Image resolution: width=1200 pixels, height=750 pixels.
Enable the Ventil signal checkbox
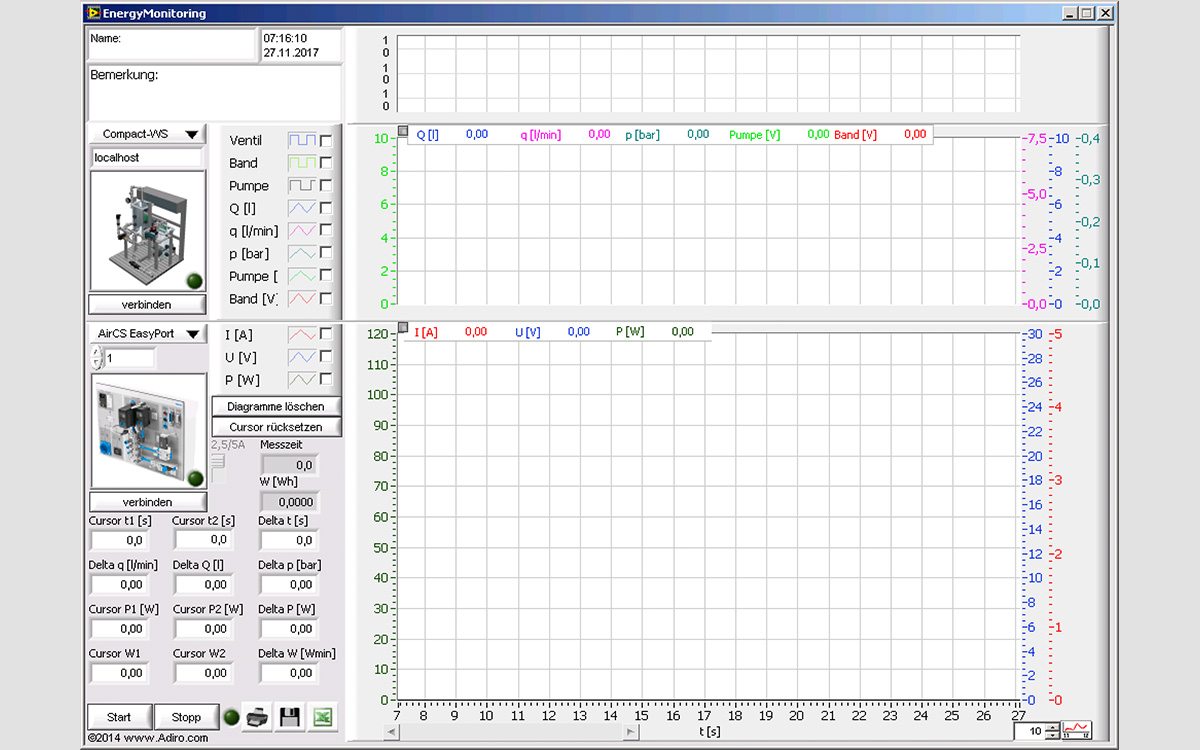tap(326, 140)
